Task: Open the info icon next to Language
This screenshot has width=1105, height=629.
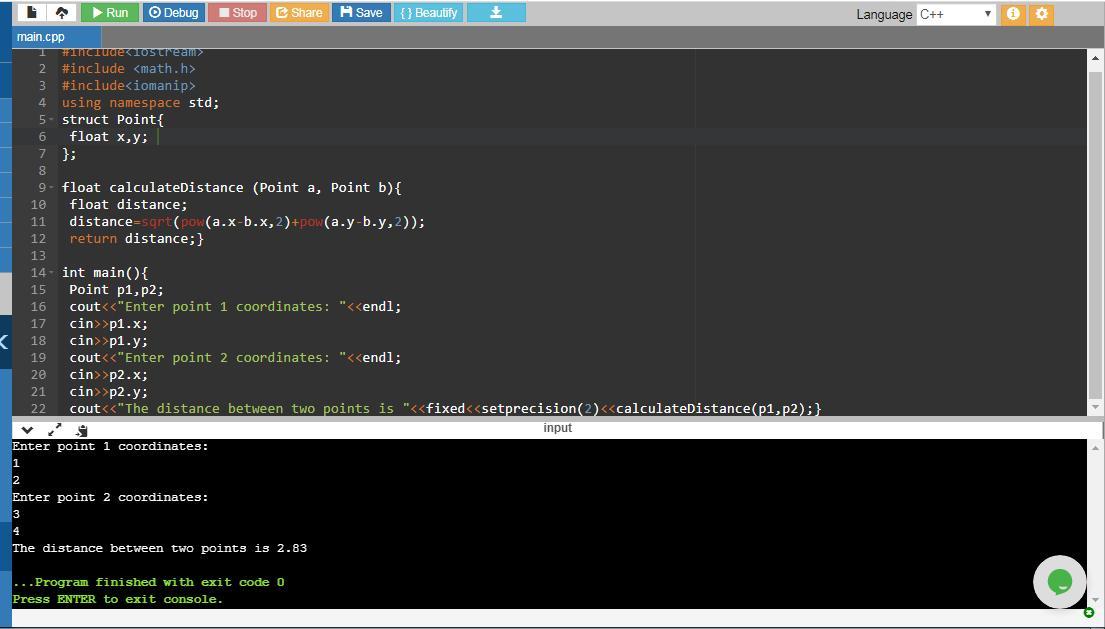Action: pyautogui.click(x=1012, y=14)
